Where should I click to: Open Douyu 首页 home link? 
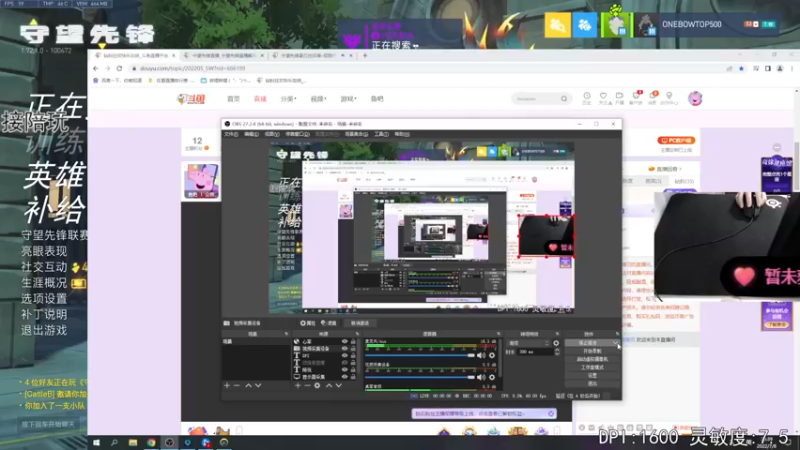pos(233,98)
